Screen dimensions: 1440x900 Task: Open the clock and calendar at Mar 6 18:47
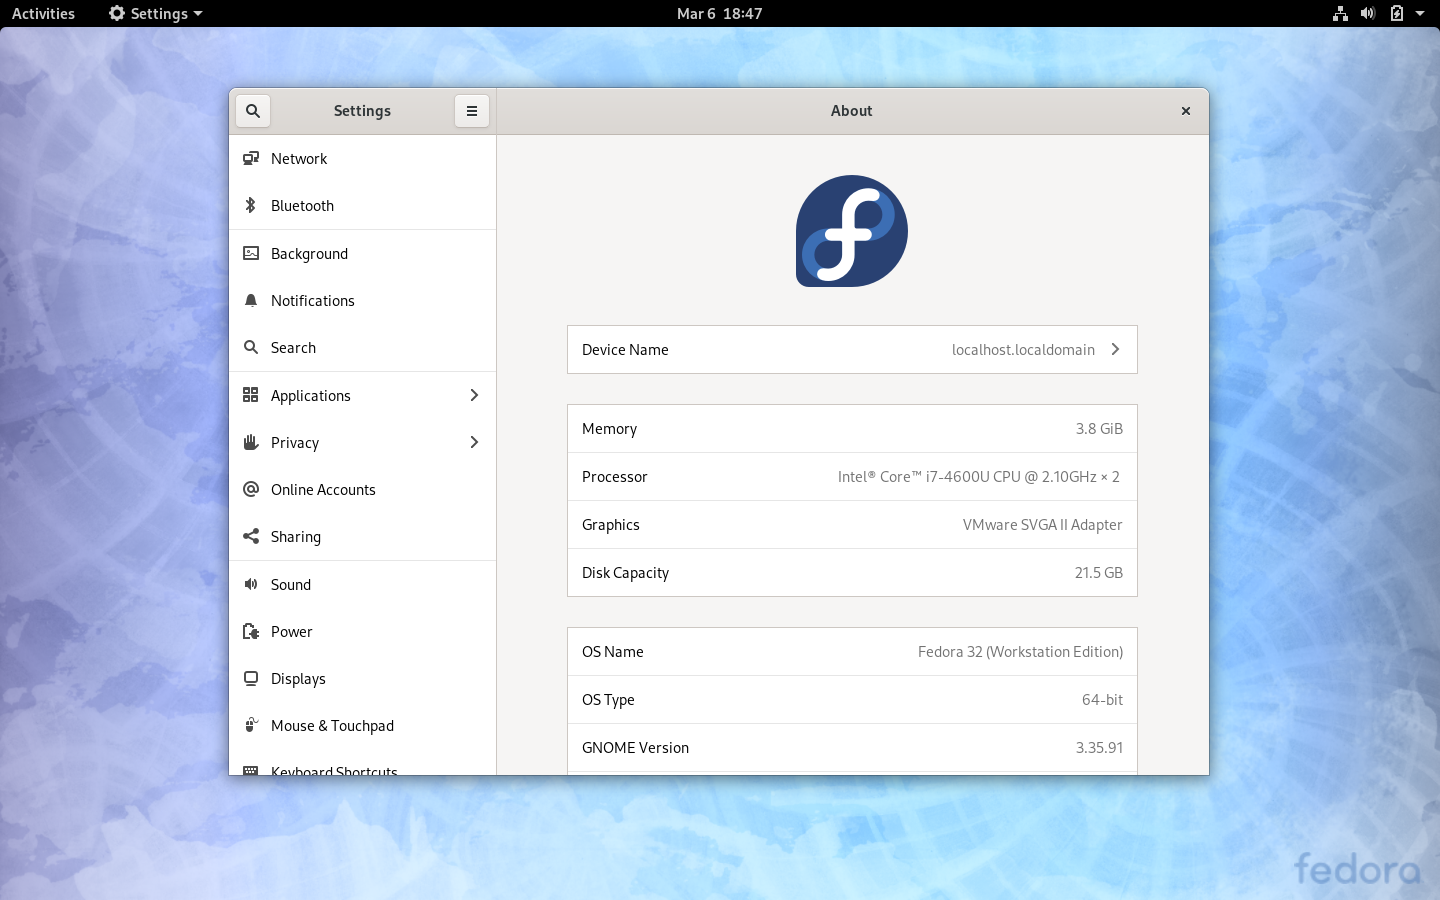pos(720,14)
